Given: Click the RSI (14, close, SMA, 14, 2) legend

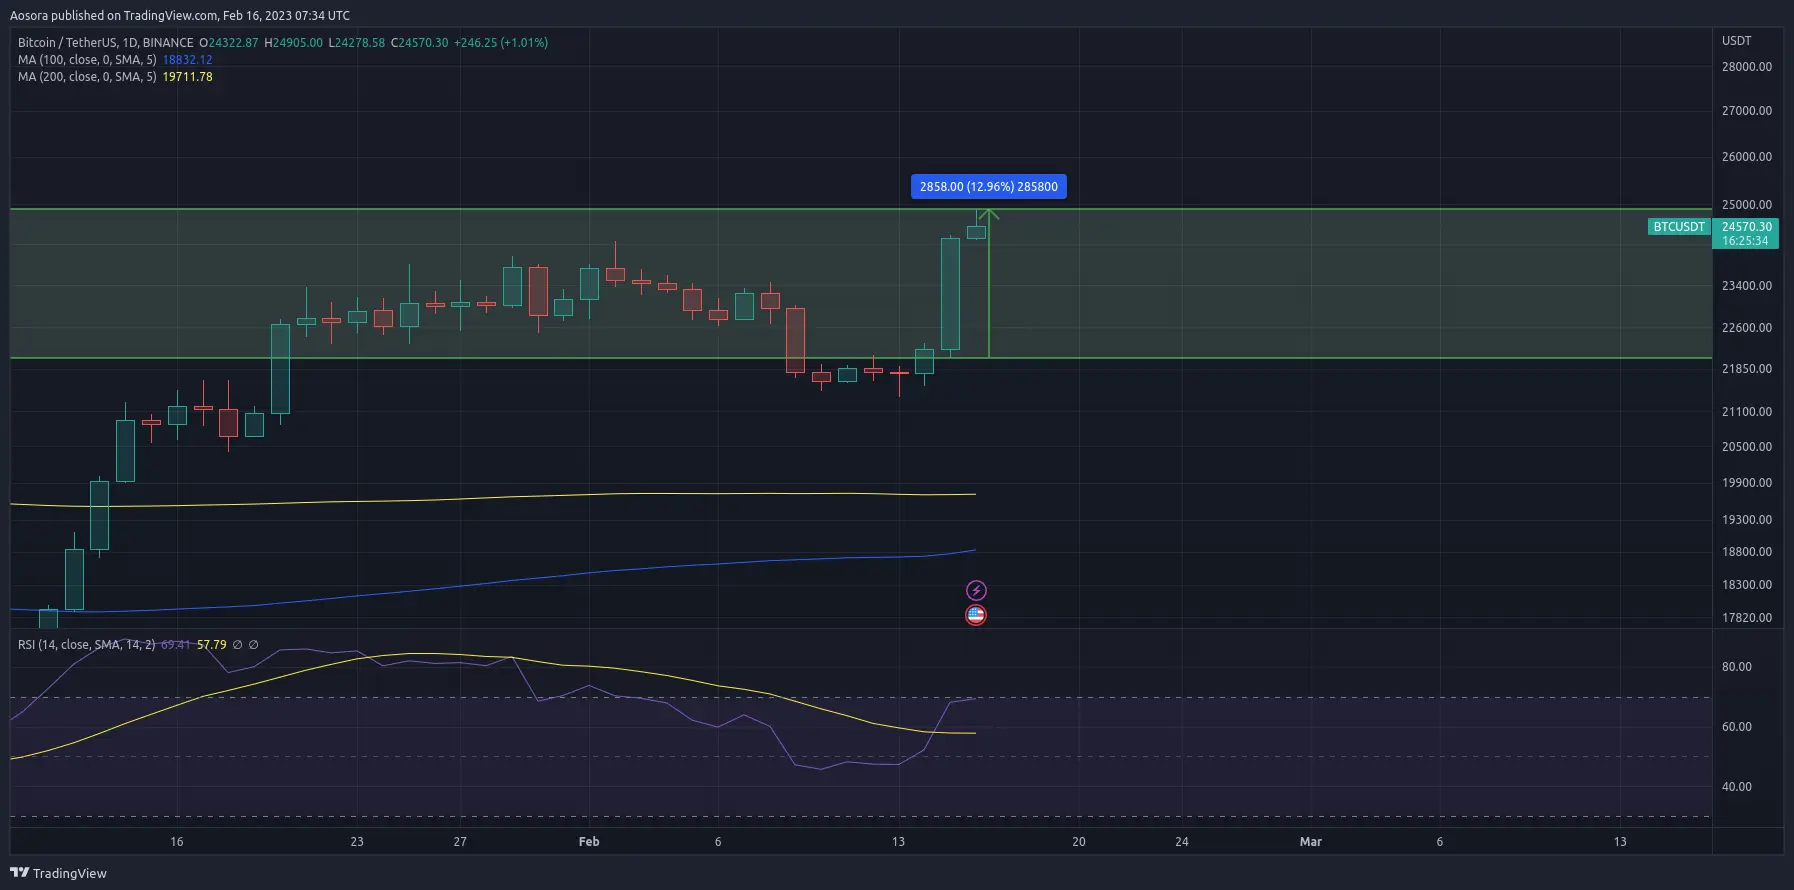Looking at the screenshot, I should (x=86, y=645).
